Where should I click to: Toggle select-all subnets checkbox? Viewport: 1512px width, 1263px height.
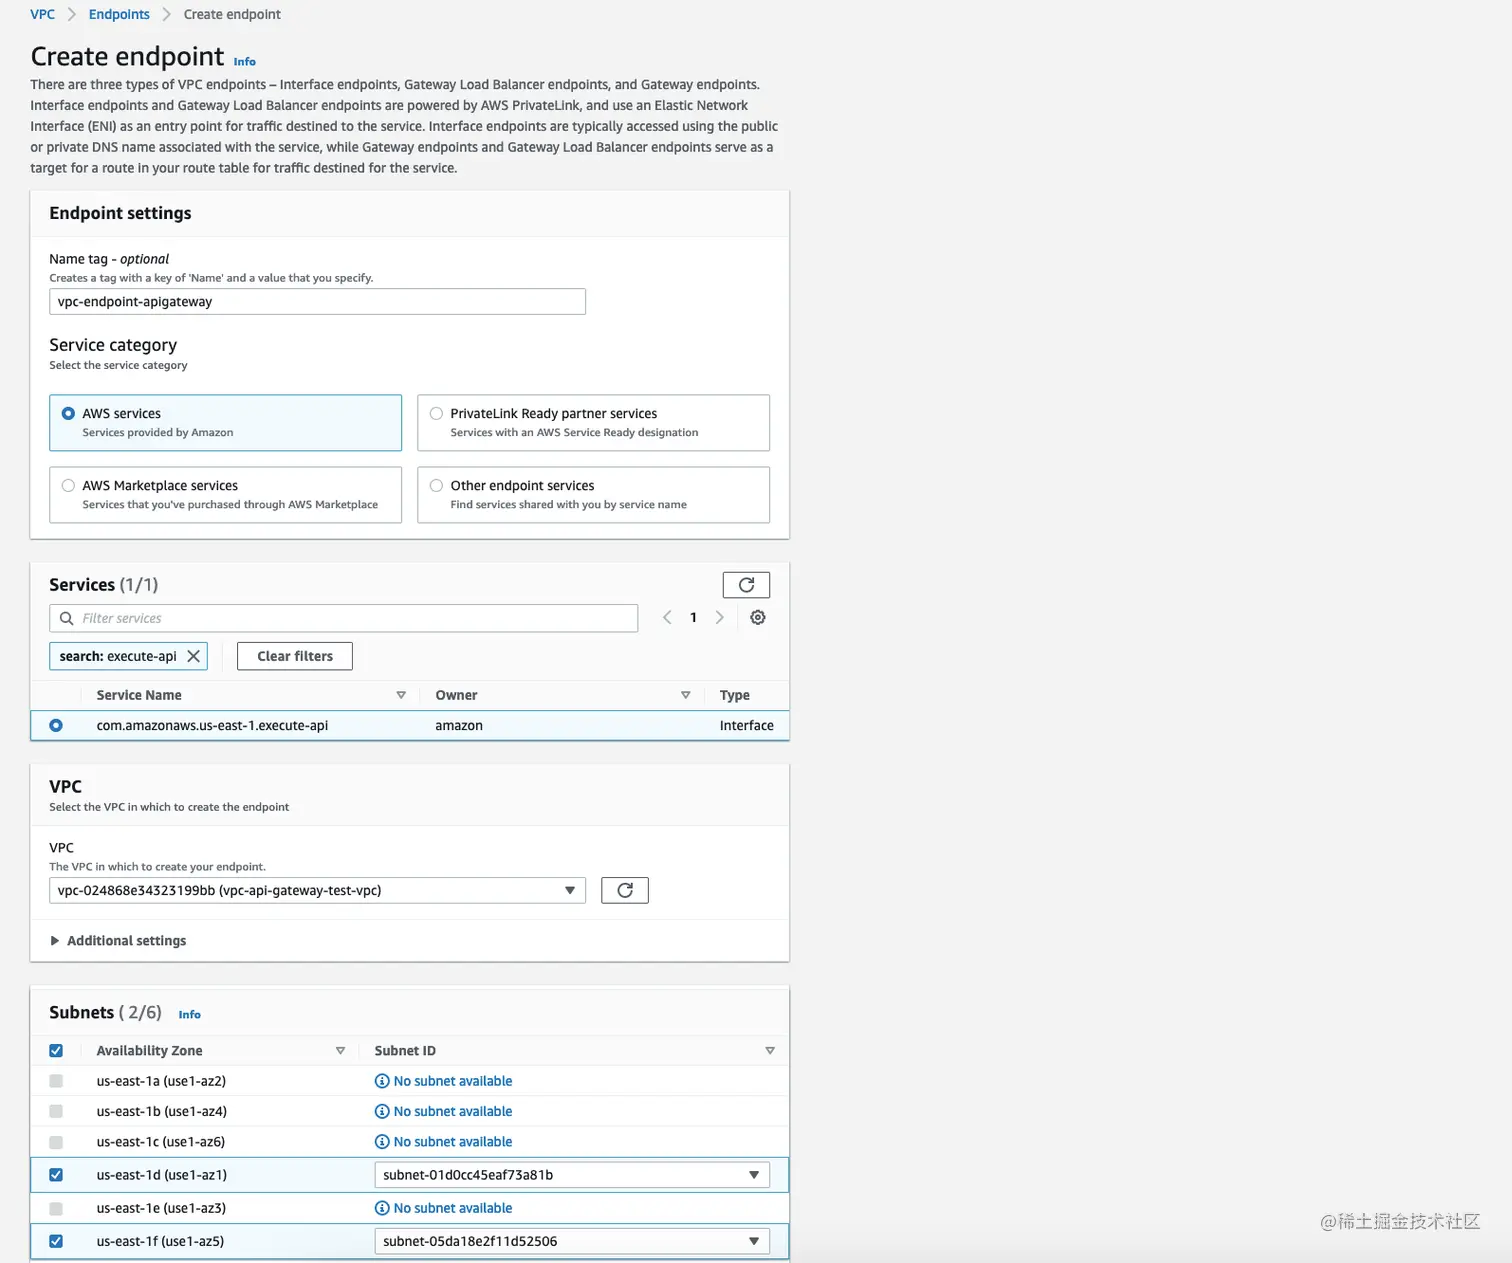(x=56, y=1051)
